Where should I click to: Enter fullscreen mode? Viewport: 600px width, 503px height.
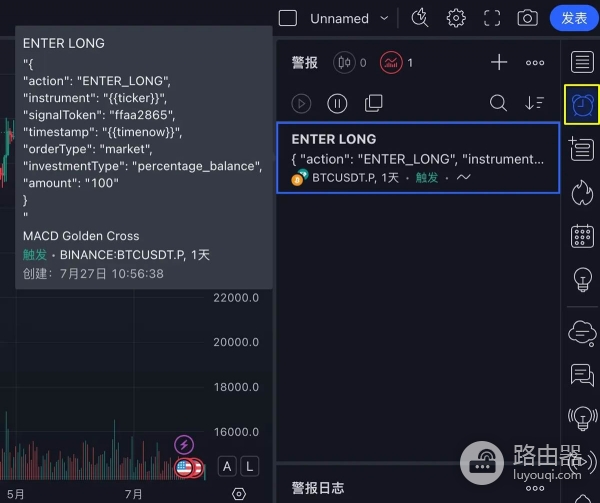click(492, 18)
